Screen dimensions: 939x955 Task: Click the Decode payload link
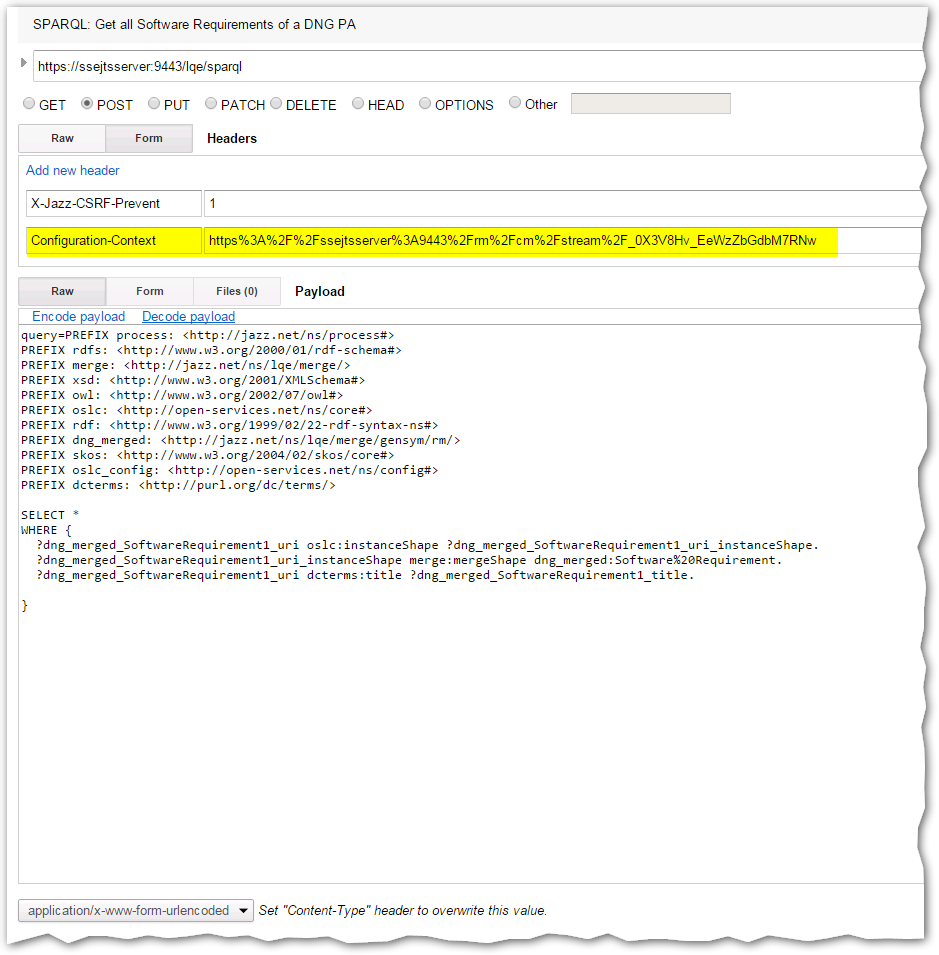pyautogui.click(x=188, y=317)
